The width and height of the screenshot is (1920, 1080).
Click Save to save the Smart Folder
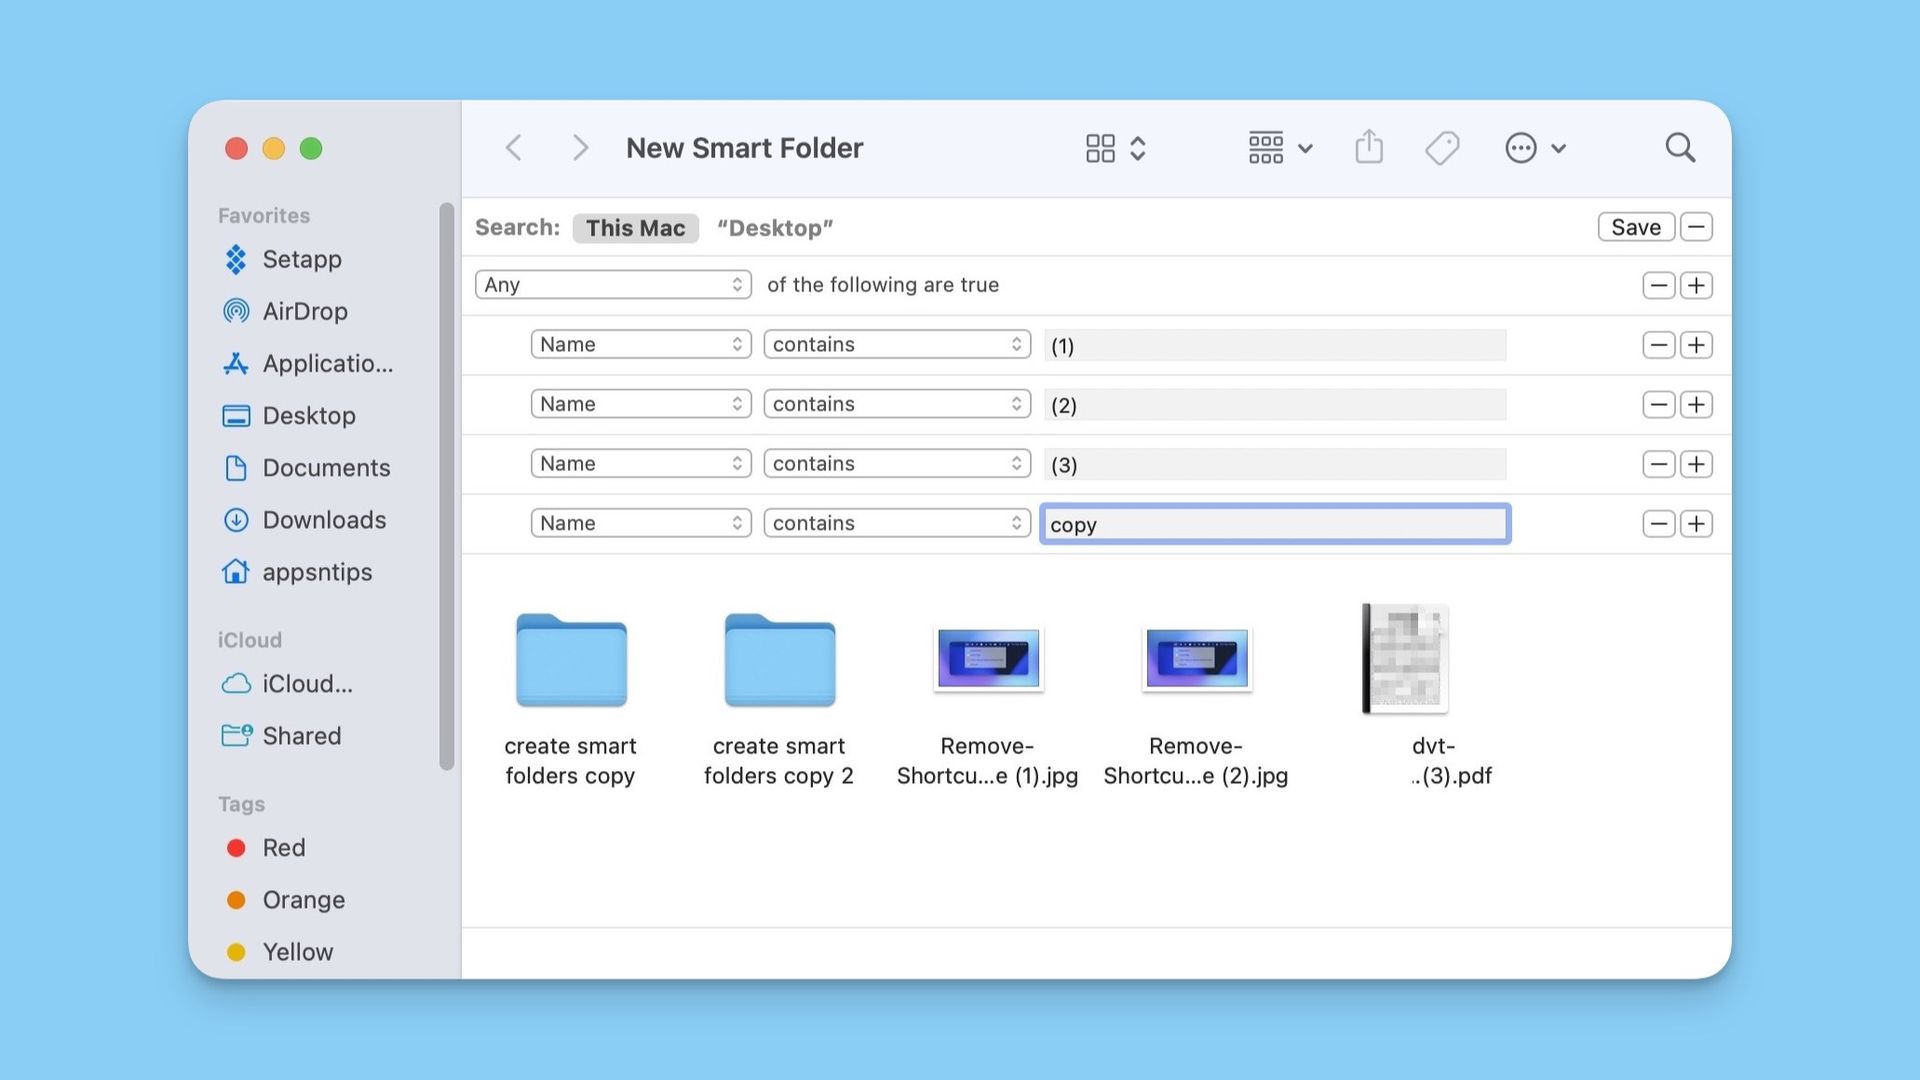tap(1635, 225)
